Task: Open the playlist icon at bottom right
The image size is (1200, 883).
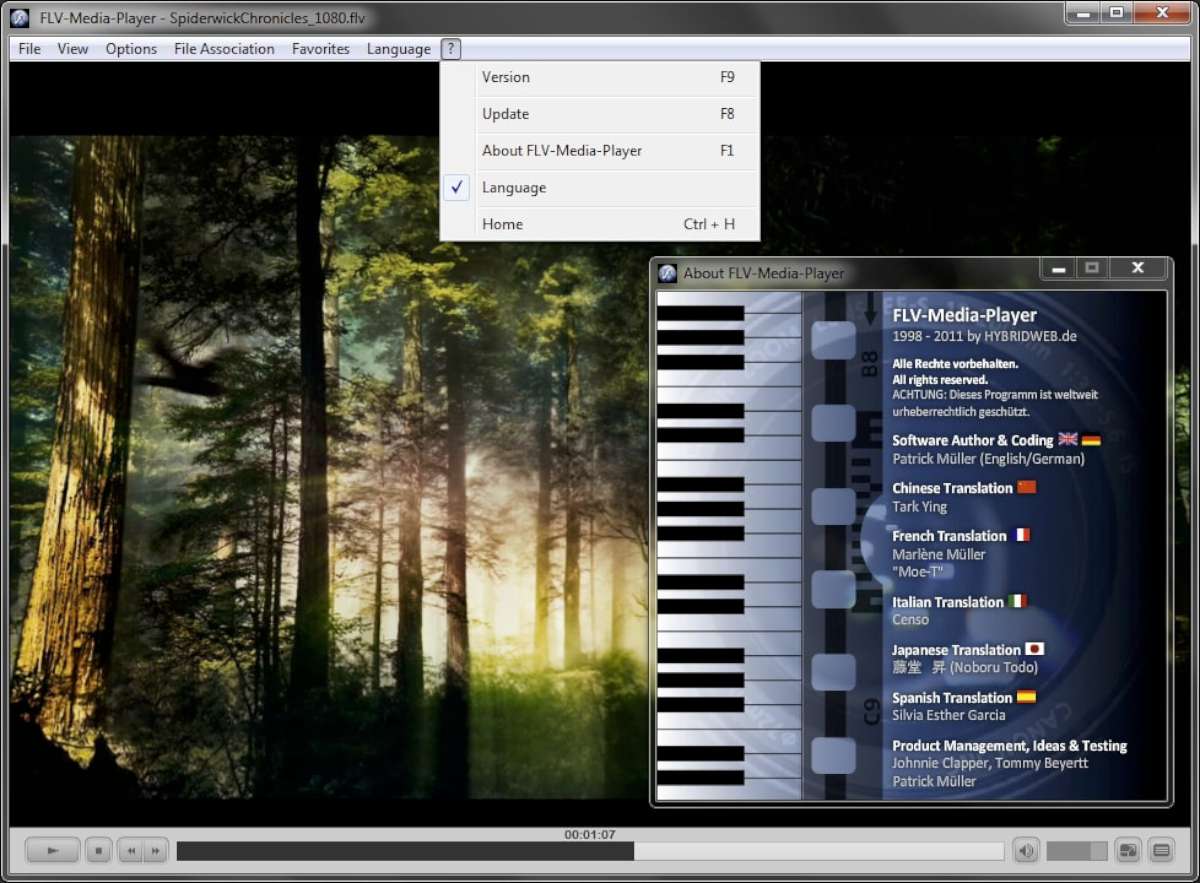Action: click(x=1161, y=851)
